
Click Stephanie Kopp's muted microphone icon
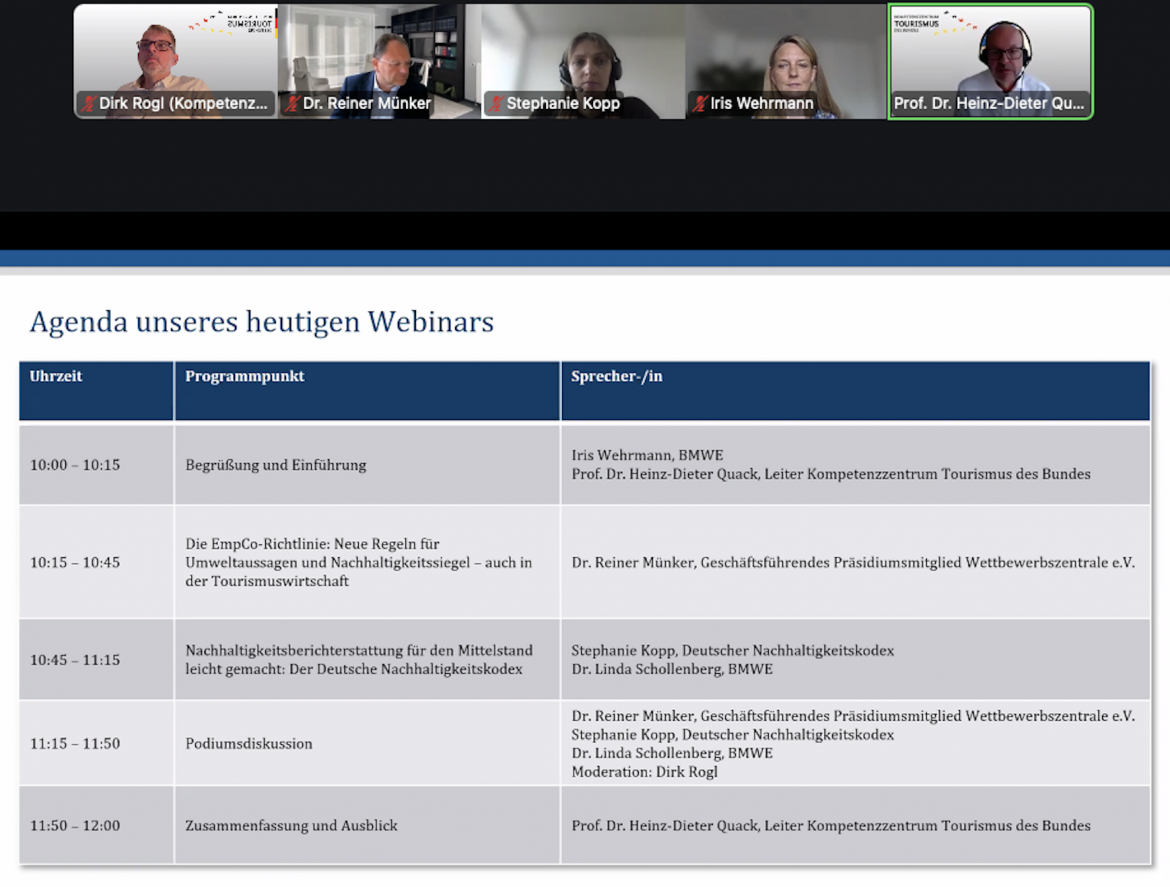click(496, 104)
